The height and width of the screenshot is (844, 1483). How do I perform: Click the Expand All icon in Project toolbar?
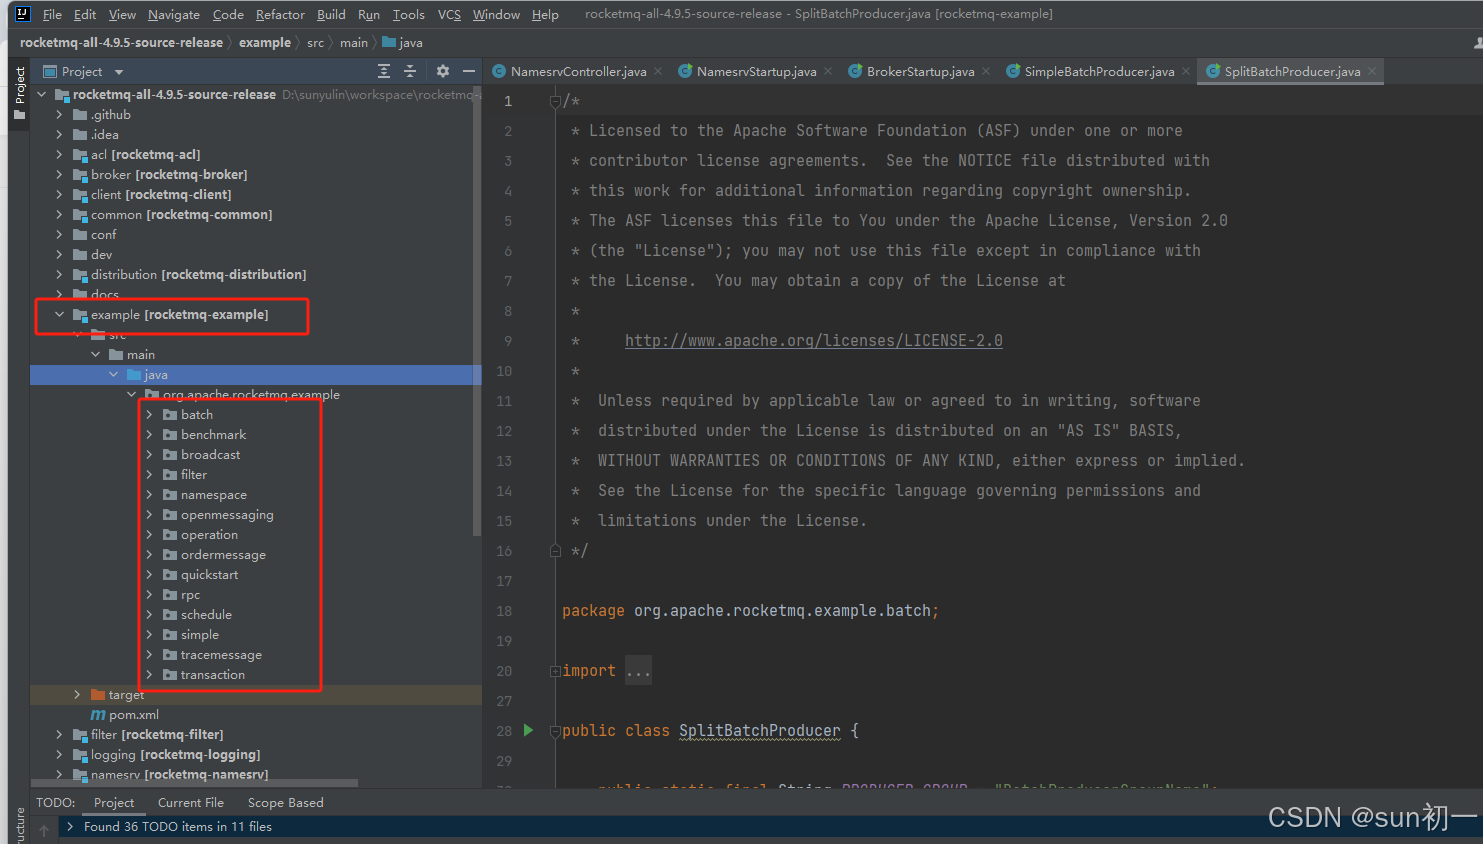[x=382, y=71]
